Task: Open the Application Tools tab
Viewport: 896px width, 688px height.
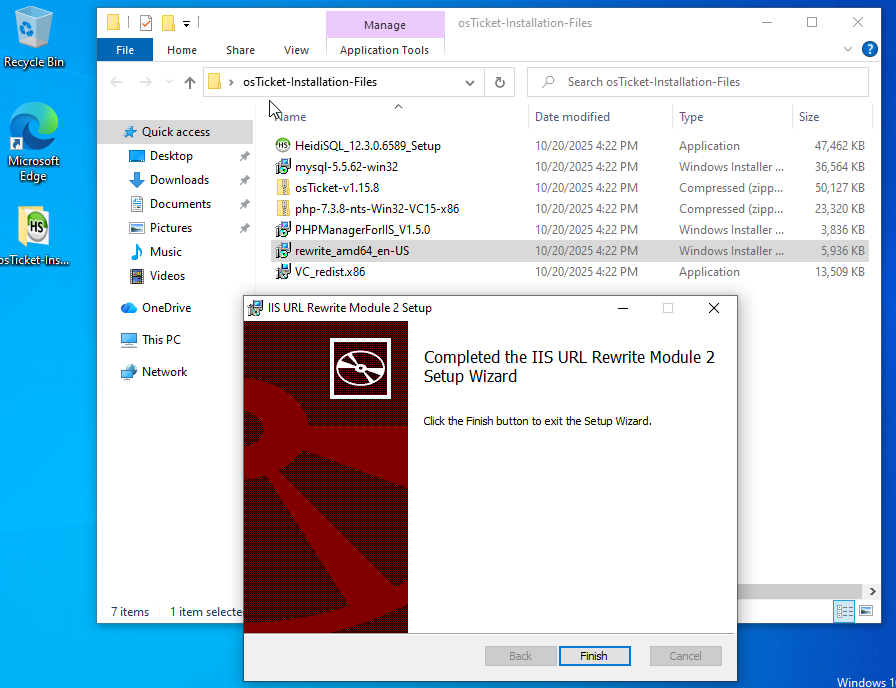Action: click(384, 50)
